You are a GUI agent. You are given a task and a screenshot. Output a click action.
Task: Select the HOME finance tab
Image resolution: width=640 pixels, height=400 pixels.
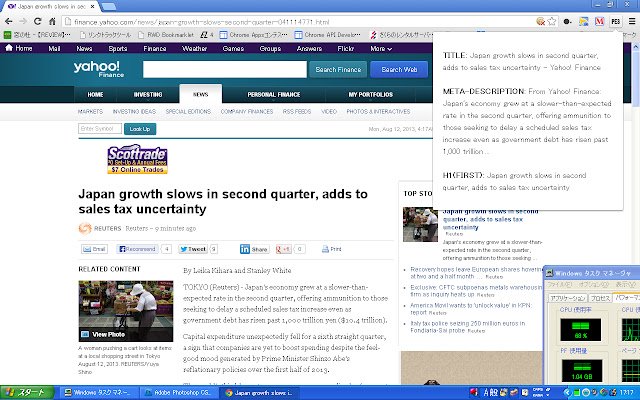[x=95, y=94]
